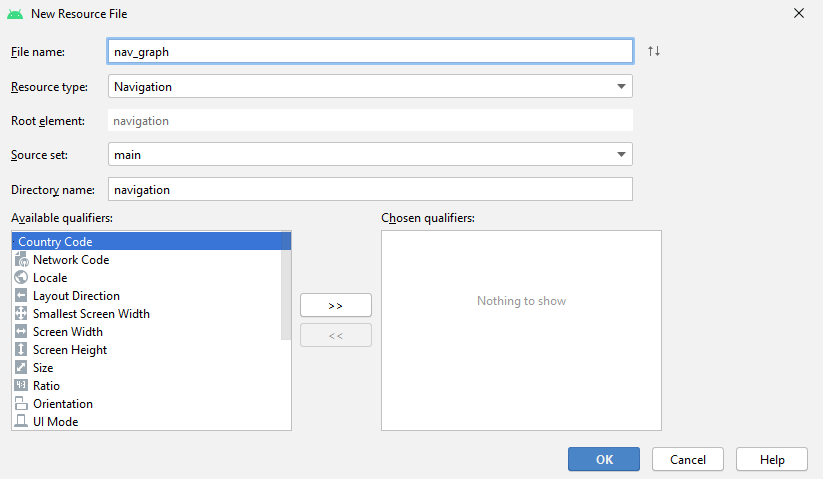Open Help for this dialog
This screenshot has height=479, width=823.
click(x=771, y=460)
